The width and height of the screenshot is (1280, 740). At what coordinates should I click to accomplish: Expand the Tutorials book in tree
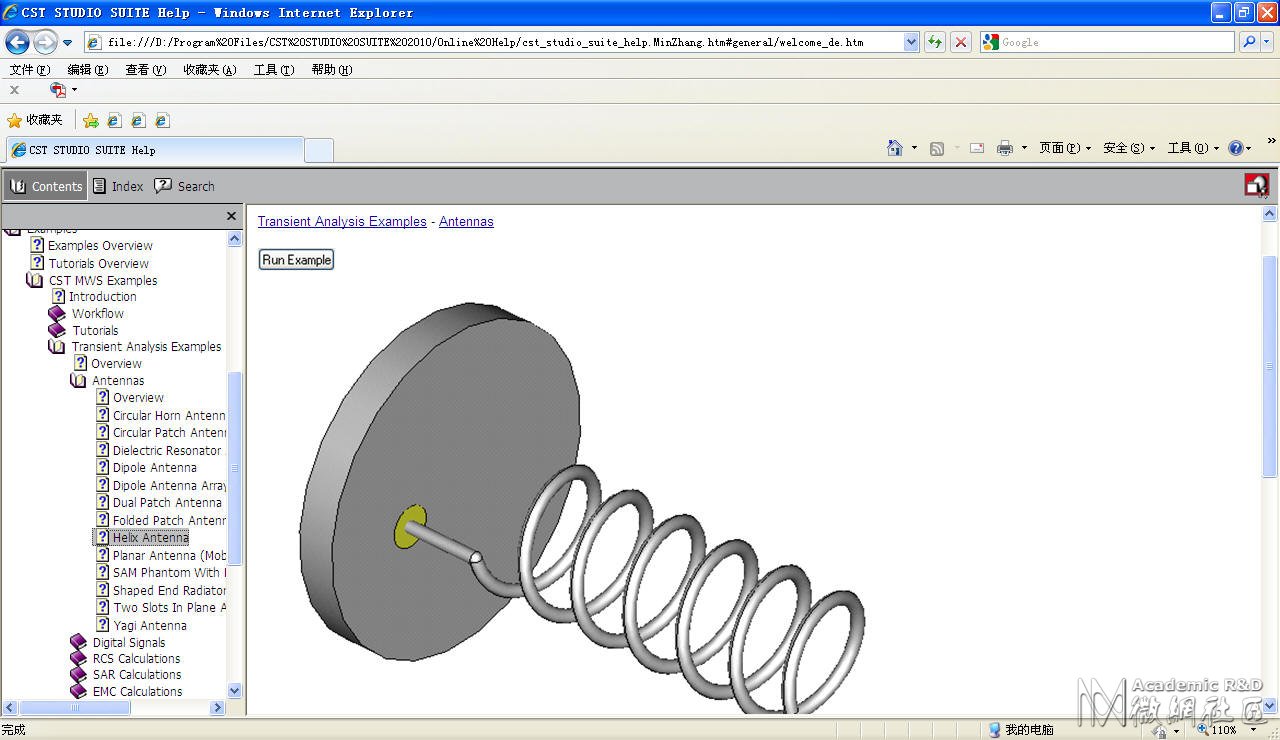pyautogui.click(x=57, y=331)
